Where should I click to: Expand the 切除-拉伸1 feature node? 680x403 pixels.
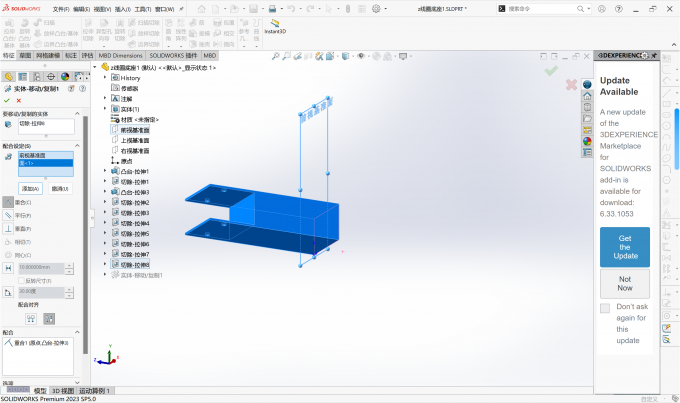[105, 181]
